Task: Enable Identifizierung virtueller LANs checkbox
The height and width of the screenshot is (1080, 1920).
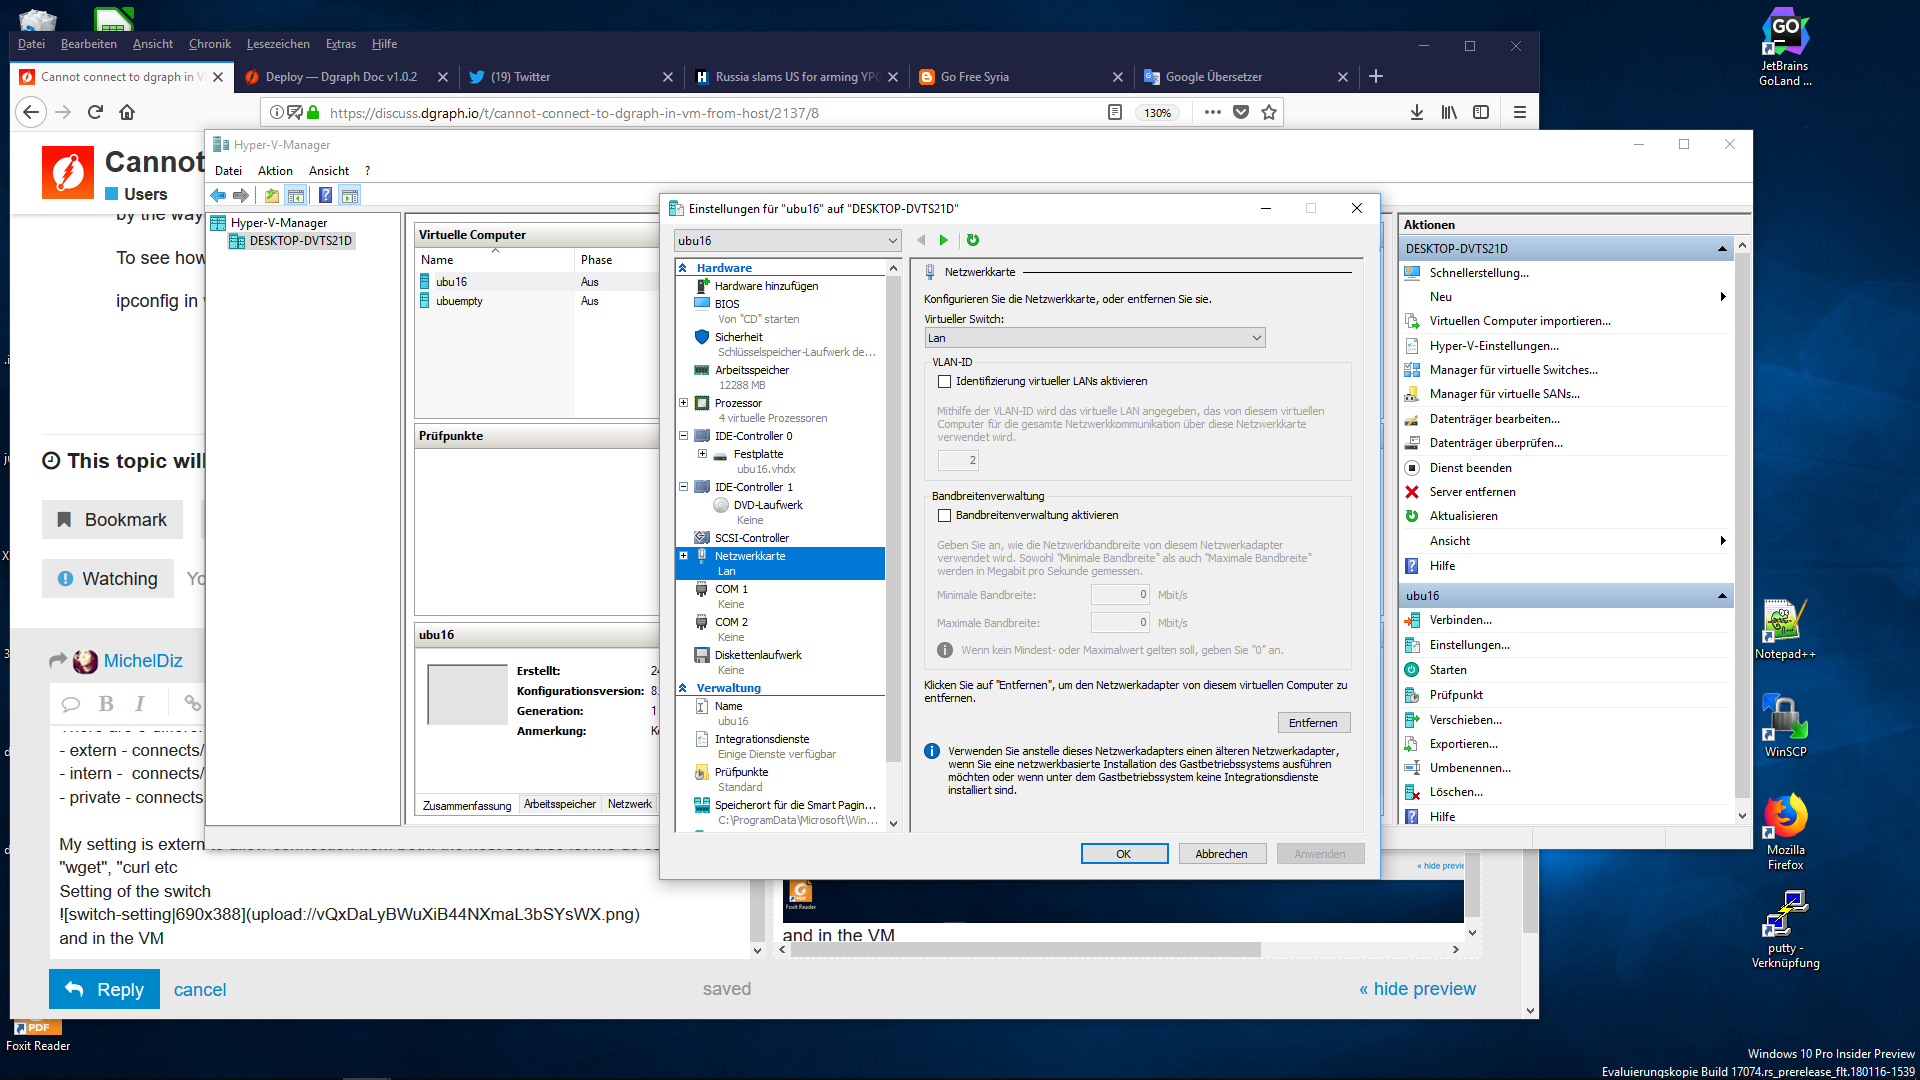Action: [944, 381]
